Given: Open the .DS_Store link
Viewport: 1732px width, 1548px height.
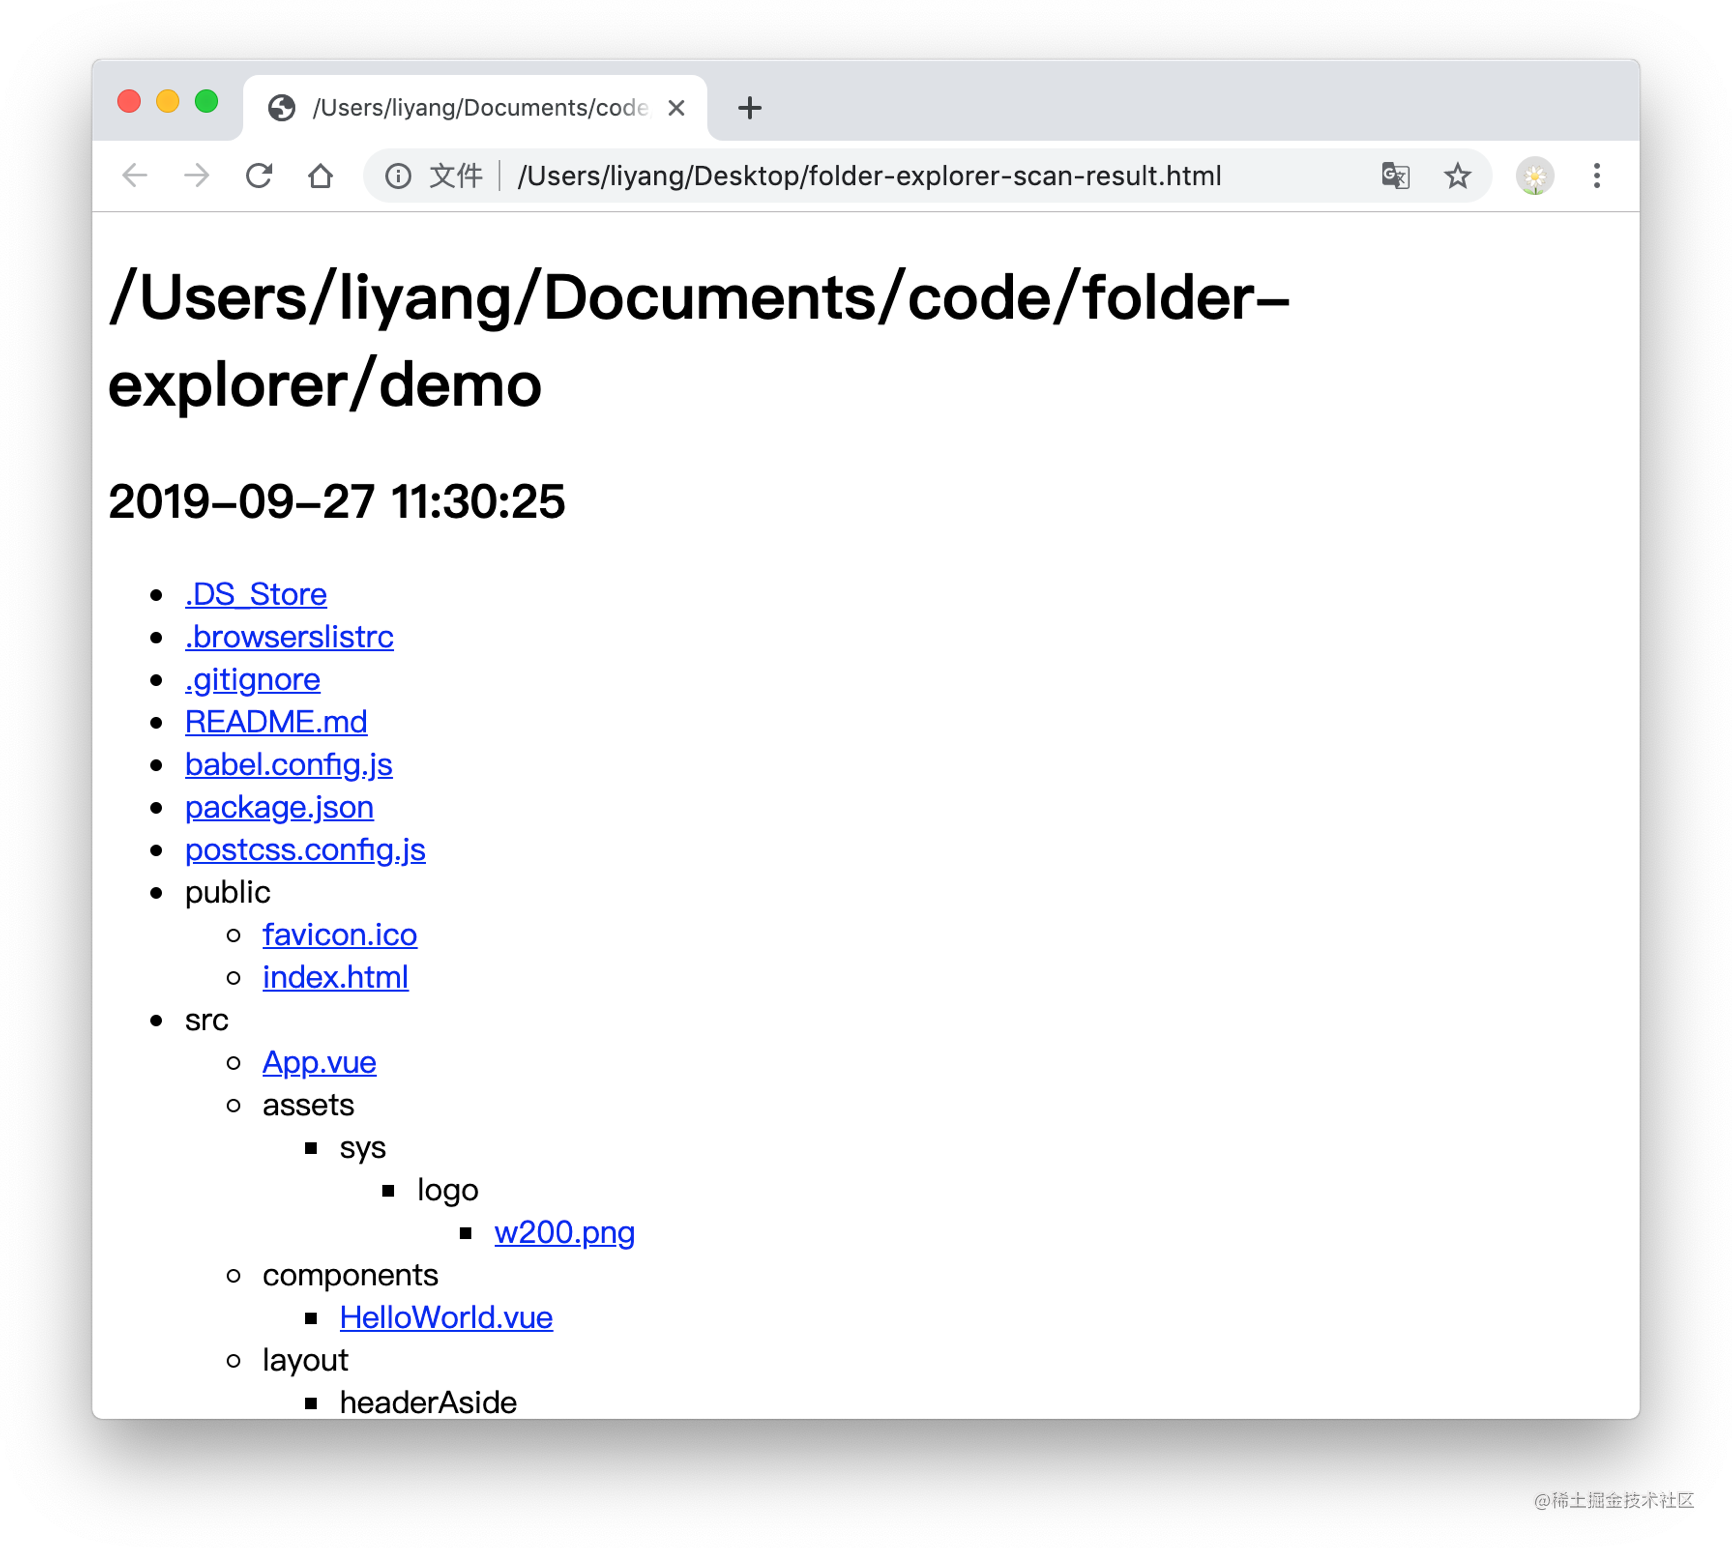Looking at the screenshot, I should pyautogui.click(x=256, y=594).
